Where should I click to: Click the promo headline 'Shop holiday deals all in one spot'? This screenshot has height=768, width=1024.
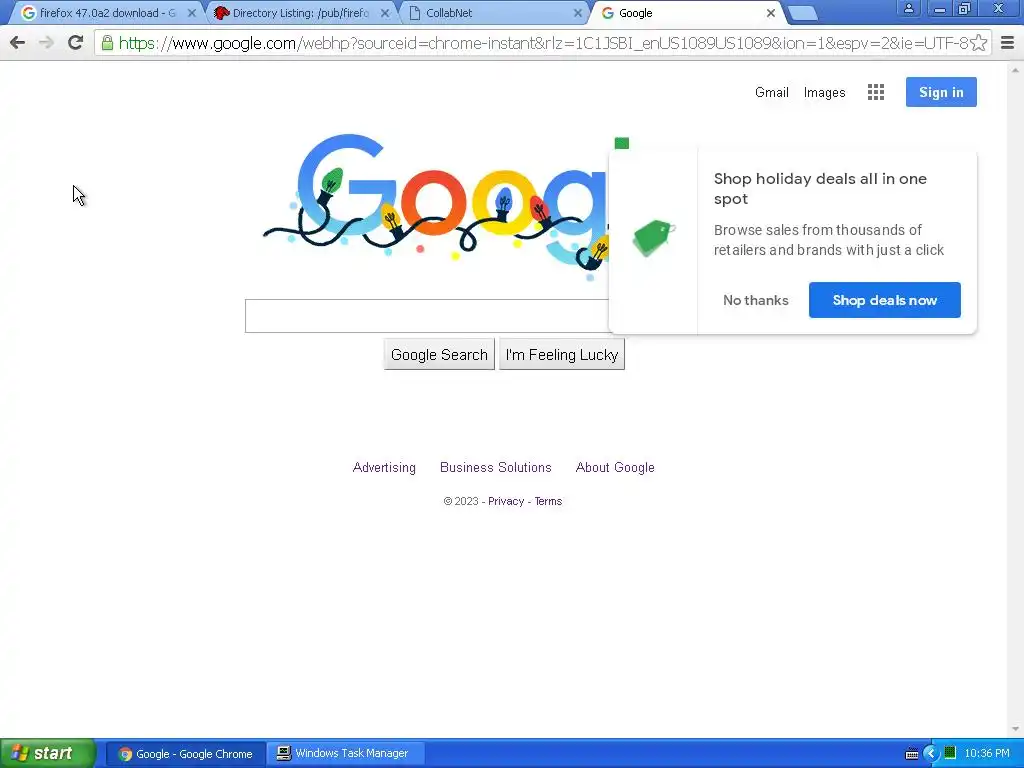pos(820,189)
